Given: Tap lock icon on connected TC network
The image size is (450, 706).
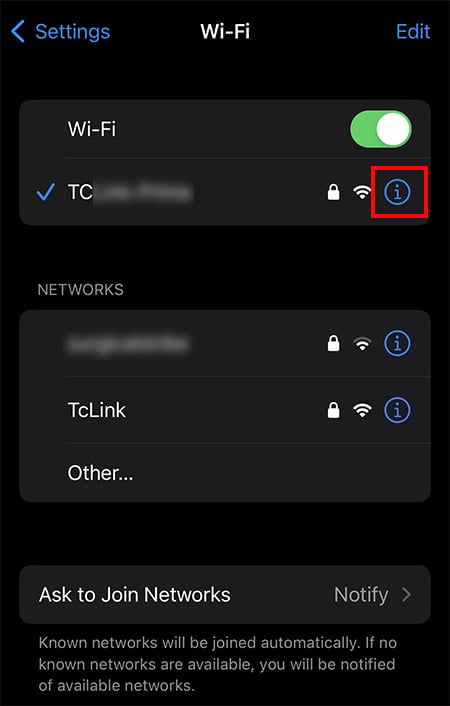Looking at the screenshot, I should click(333, 192).
